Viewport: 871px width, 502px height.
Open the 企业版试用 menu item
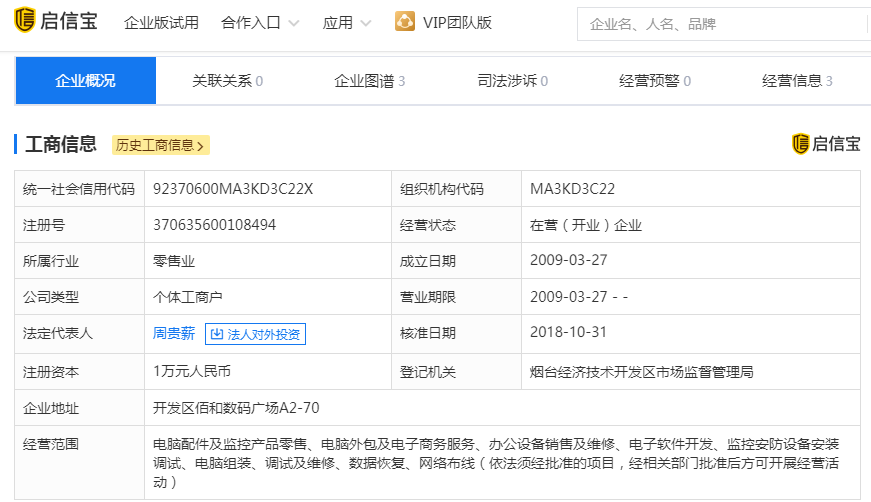[x=161, y=23]
